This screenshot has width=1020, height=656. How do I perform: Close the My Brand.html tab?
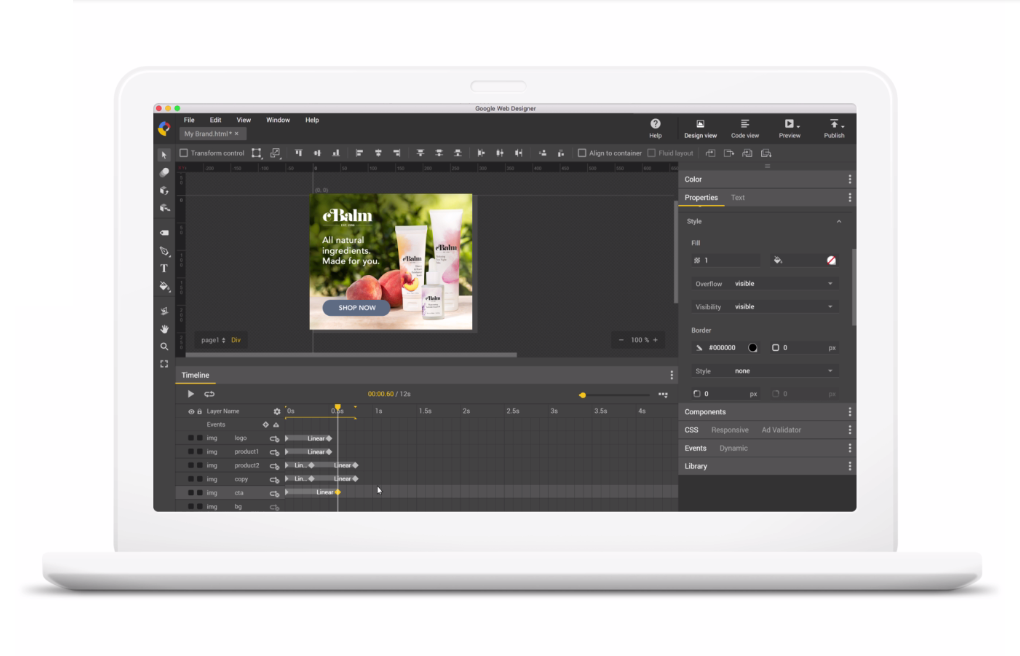(237, 133)
